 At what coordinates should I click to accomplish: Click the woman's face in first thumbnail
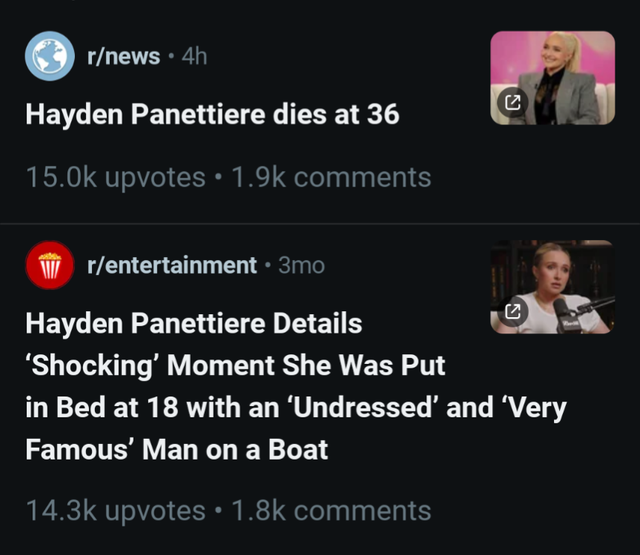click(557, 53)
